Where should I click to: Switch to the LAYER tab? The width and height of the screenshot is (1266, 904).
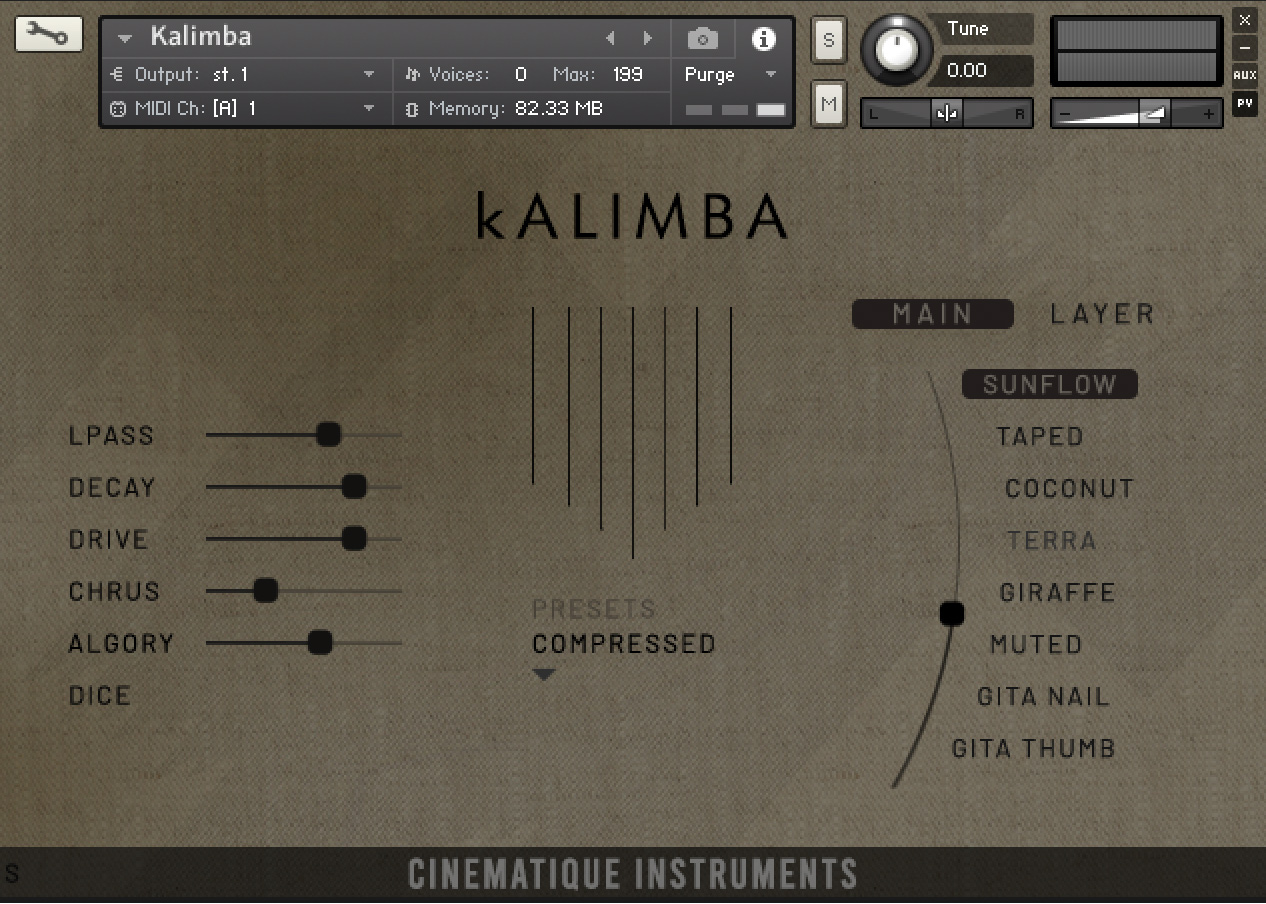tap(1102, 314)
